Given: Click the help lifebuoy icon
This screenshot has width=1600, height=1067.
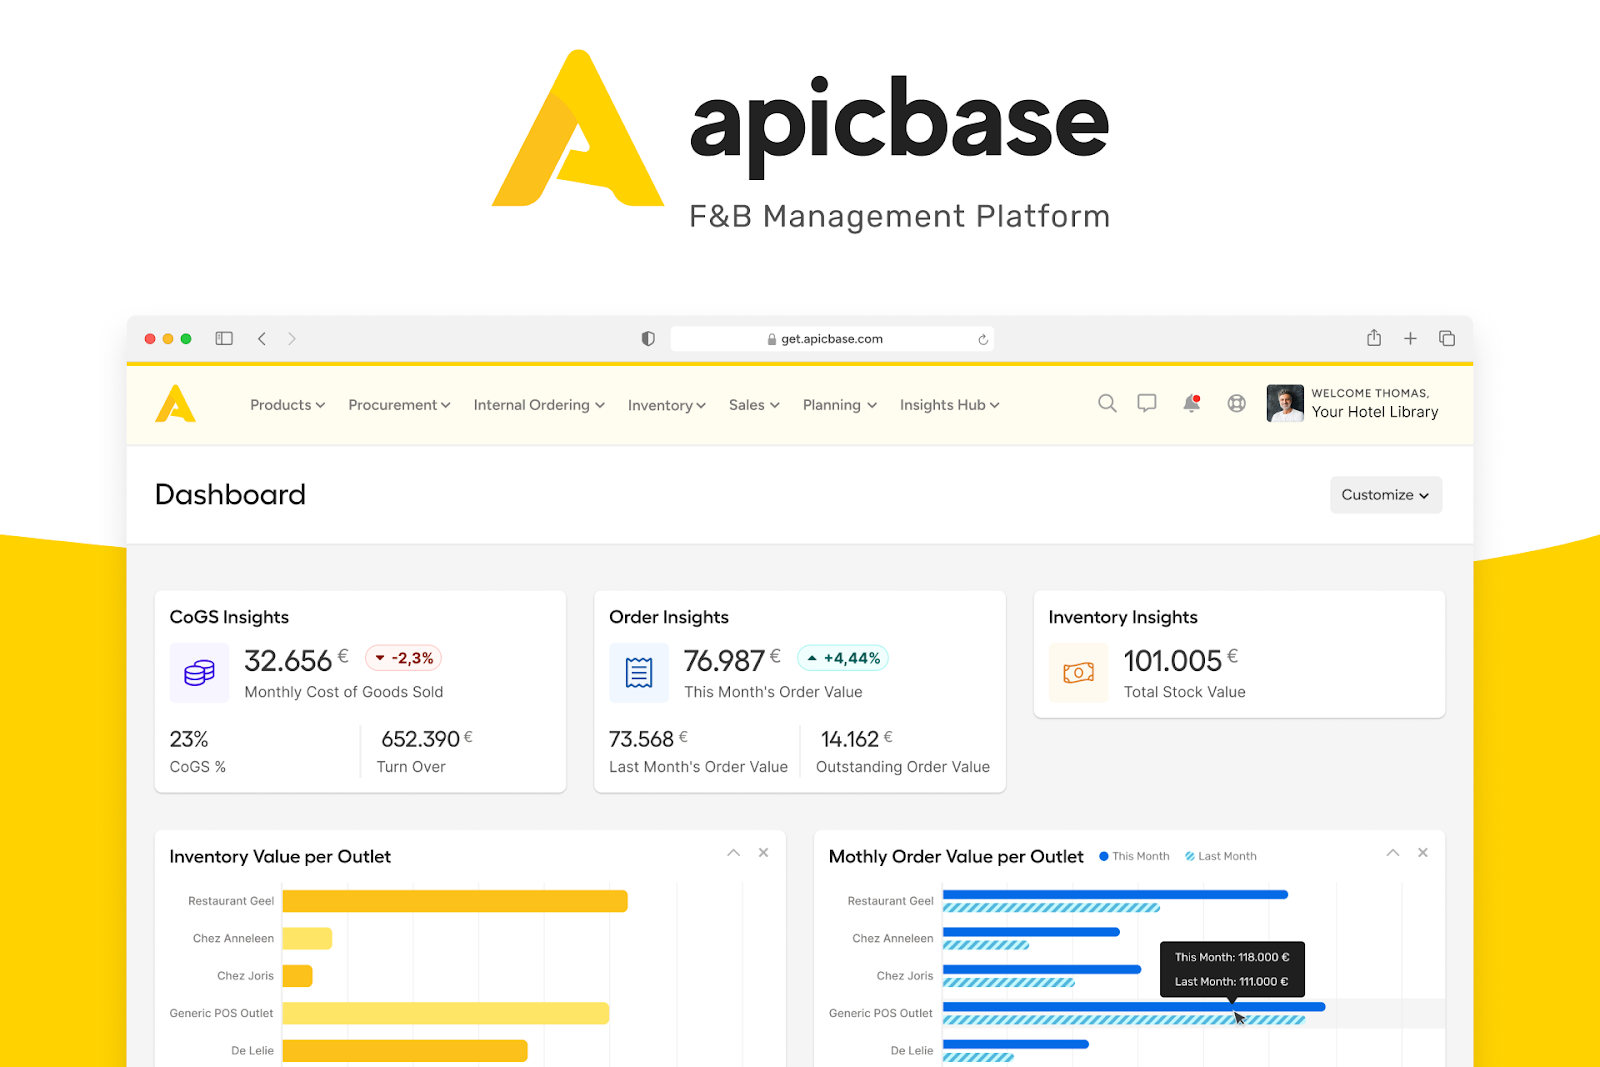Looking at the screenshot, I should [x=1237, y=403].
